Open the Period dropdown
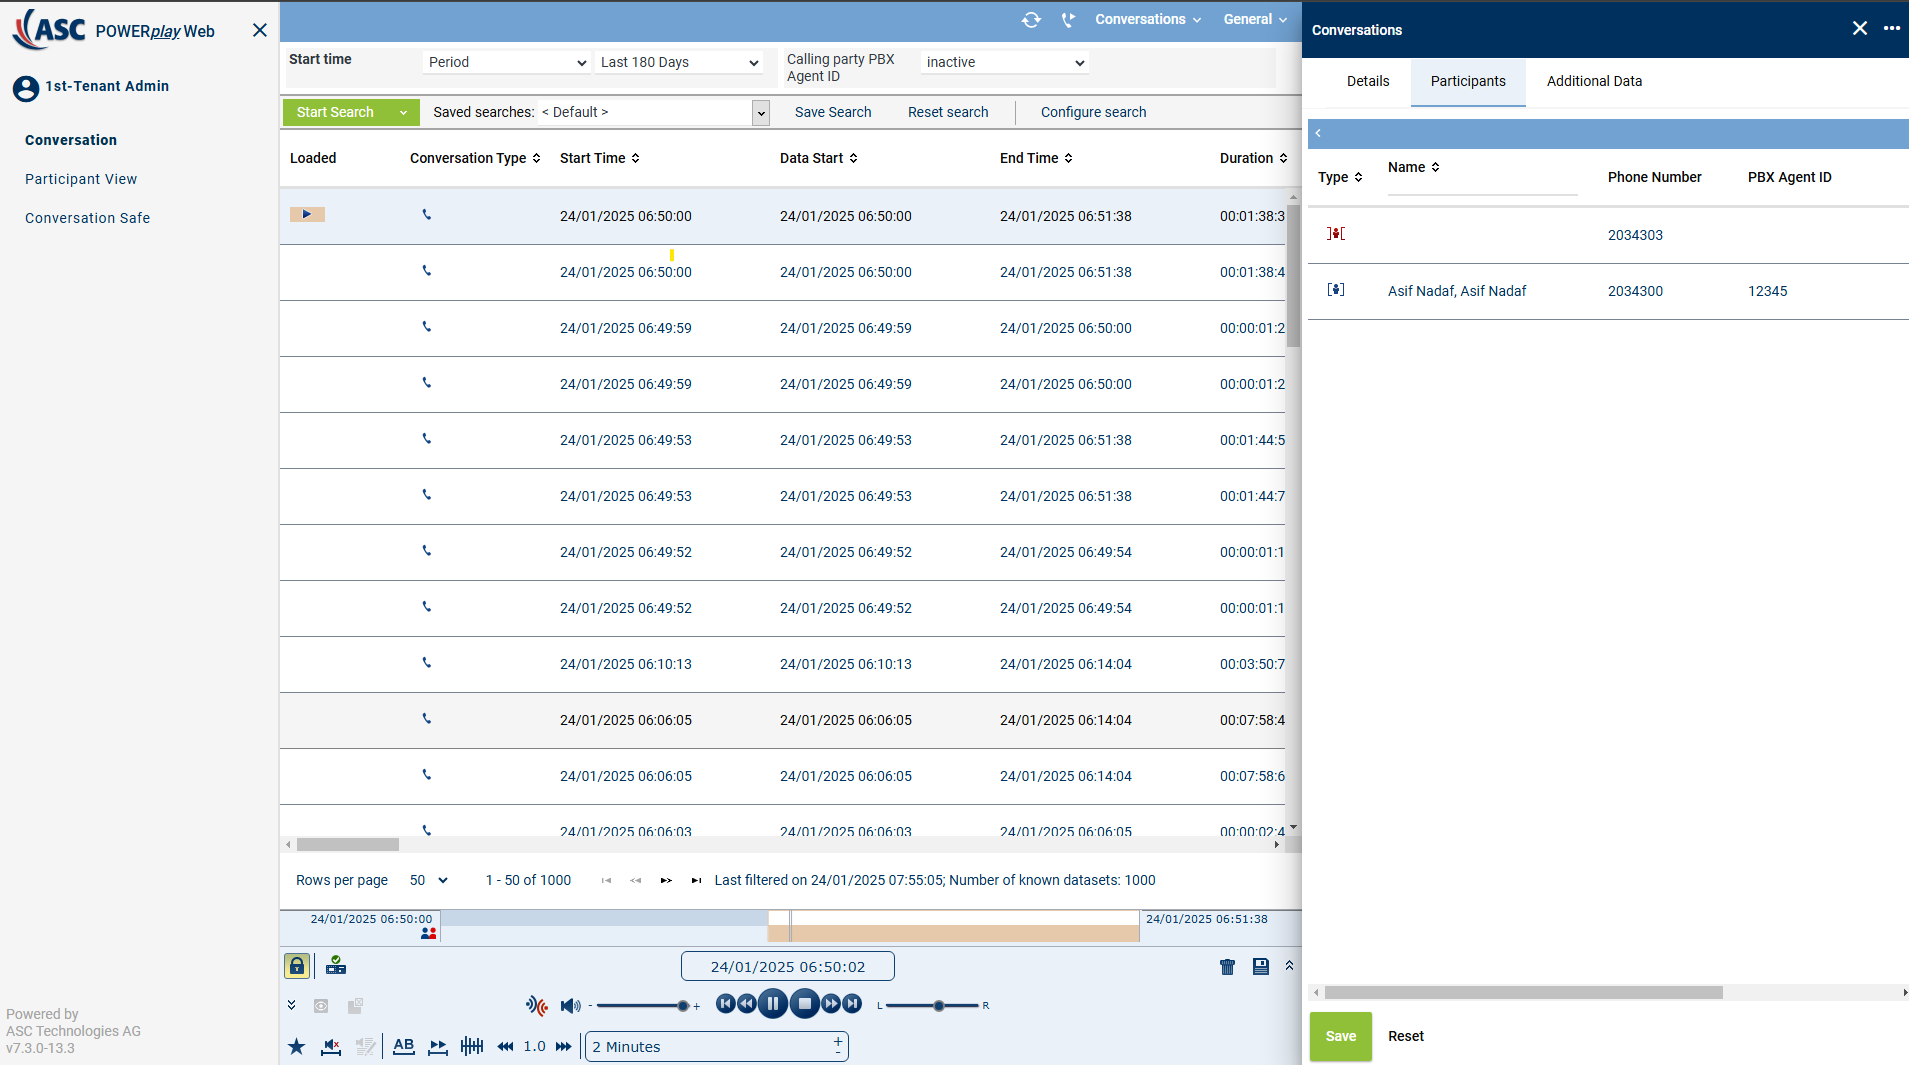 (507, 62)
